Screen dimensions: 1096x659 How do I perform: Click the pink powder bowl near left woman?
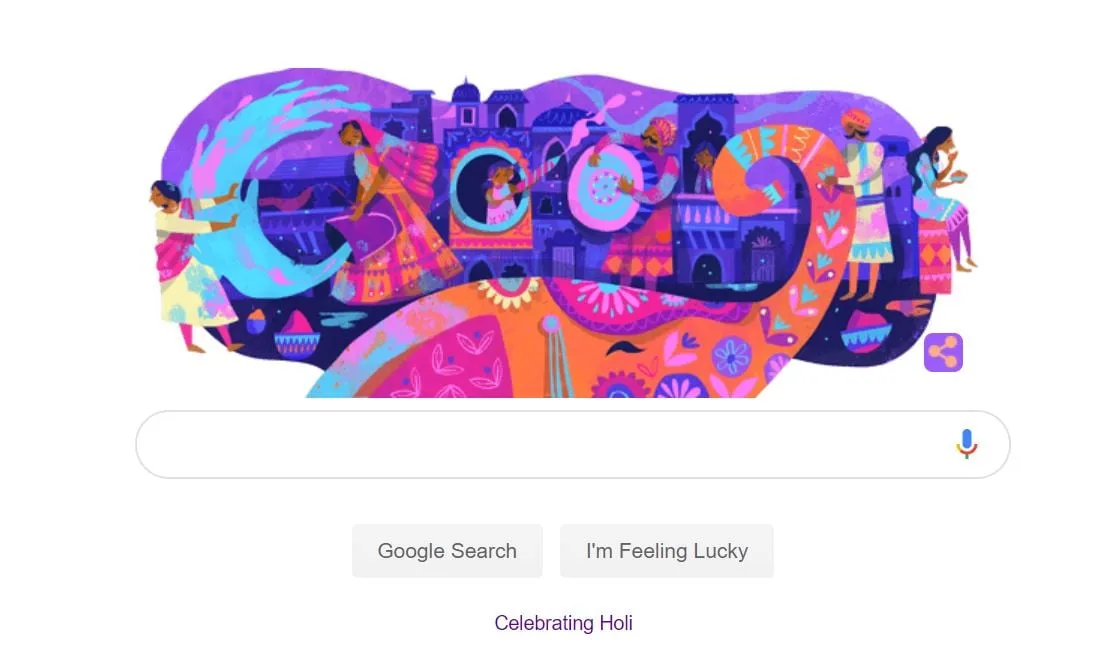coord(296,334)
